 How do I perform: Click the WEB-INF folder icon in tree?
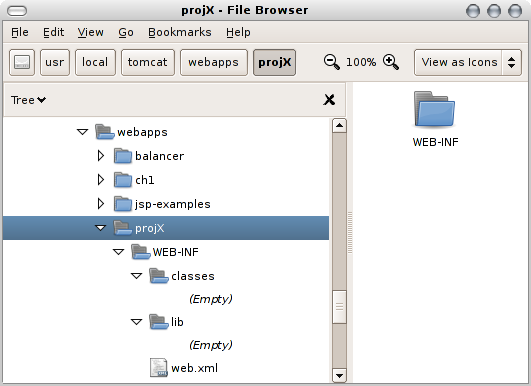click(140, 252)
